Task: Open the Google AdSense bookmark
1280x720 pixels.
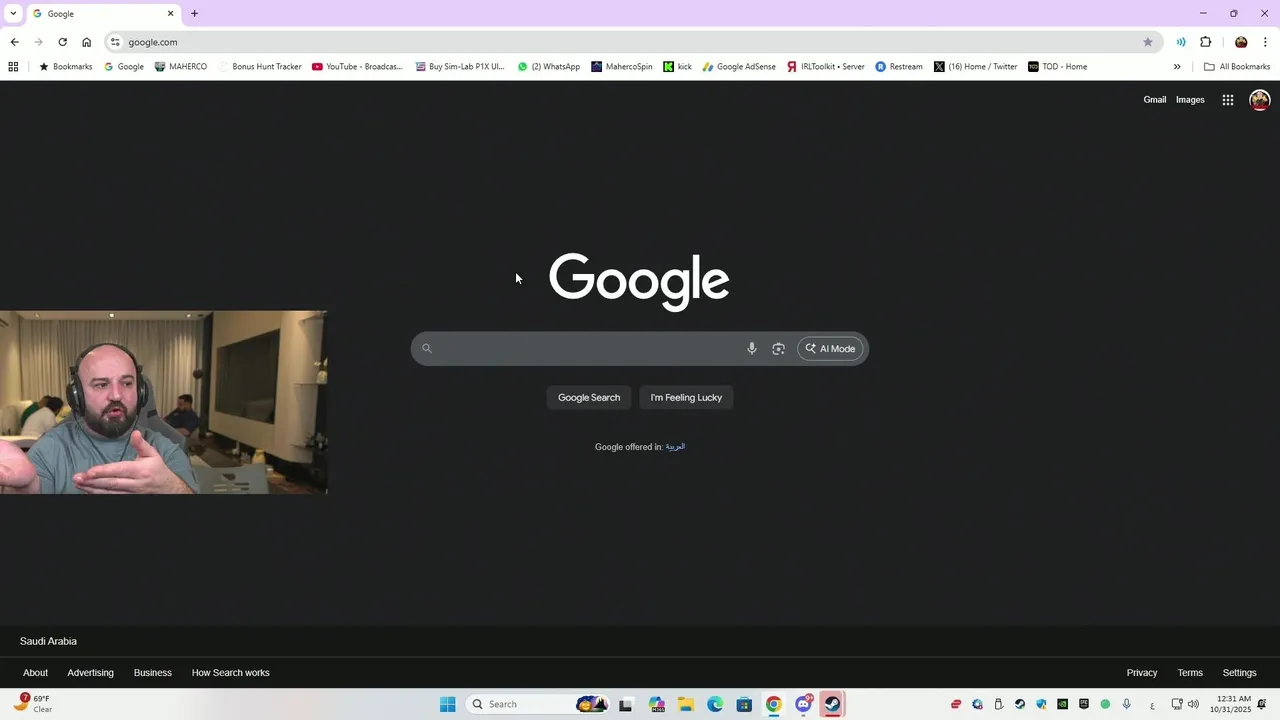Action: [x=739, y=67]
